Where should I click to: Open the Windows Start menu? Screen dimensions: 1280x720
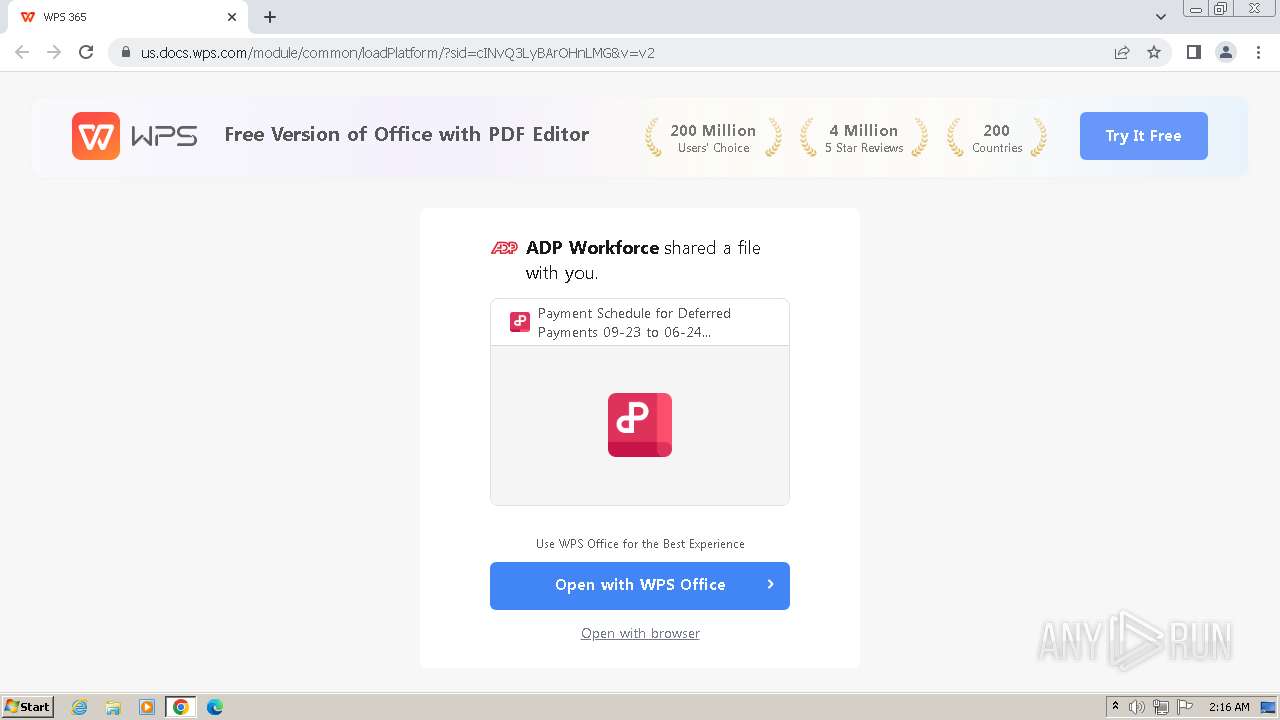[x=28, y=706]
